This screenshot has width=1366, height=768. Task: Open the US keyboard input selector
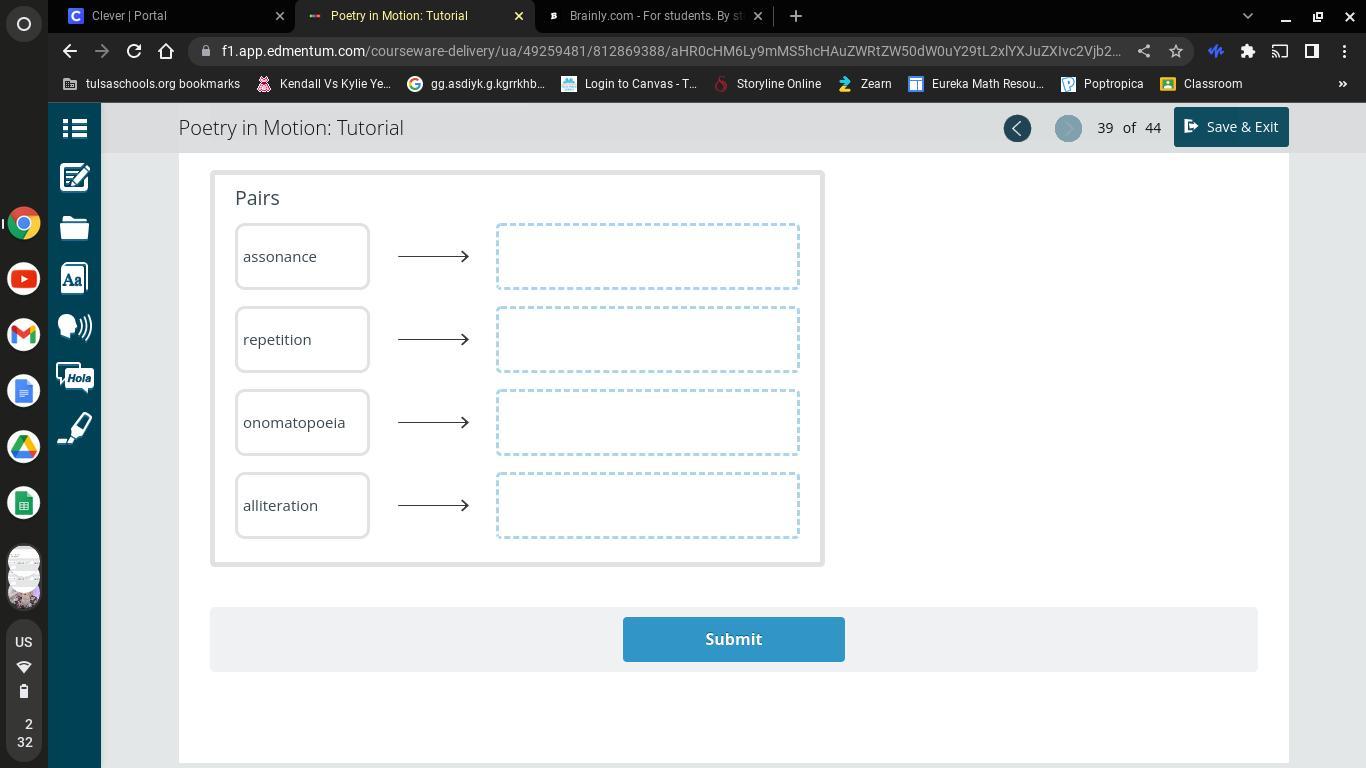24,642
